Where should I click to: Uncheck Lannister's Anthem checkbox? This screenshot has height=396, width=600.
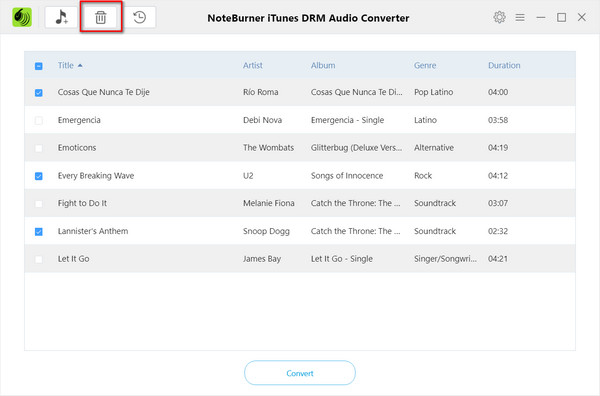(x=39, y=231)
